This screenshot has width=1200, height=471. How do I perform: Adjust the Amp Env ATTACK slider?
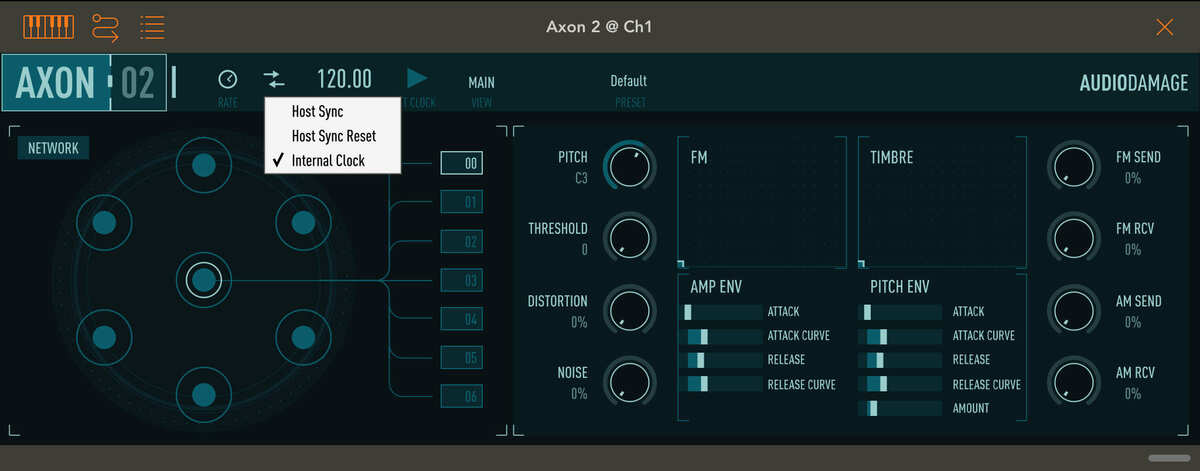coord(723,312)
